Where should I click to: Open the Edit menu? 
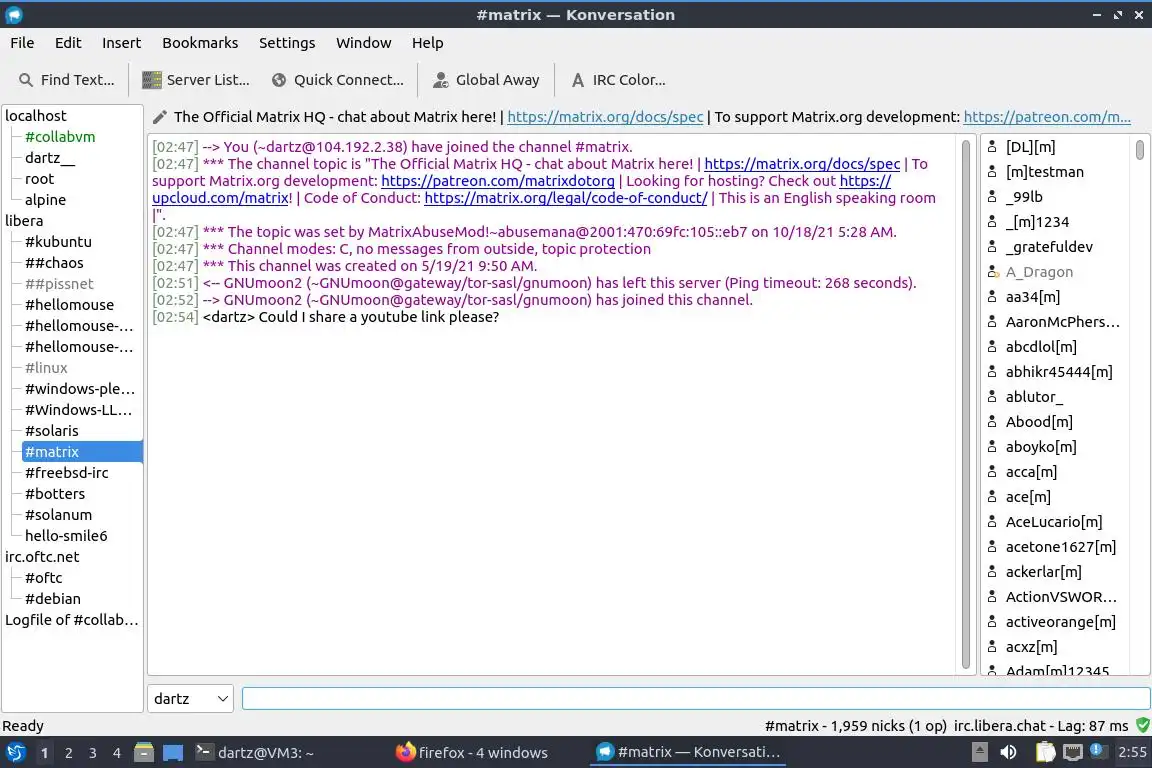coord(68,43)
